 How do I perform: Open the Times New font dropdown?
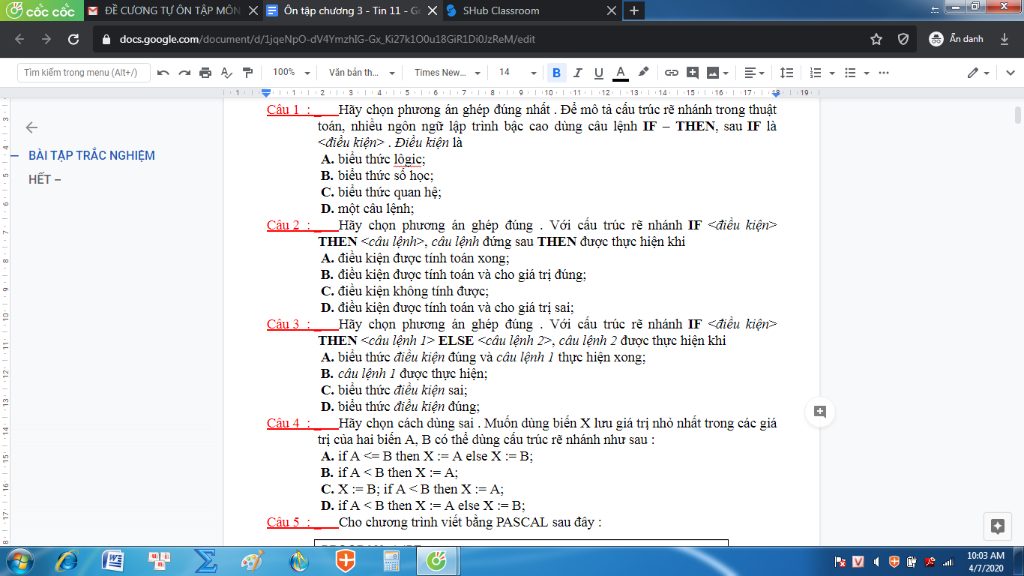click(447, 72)
